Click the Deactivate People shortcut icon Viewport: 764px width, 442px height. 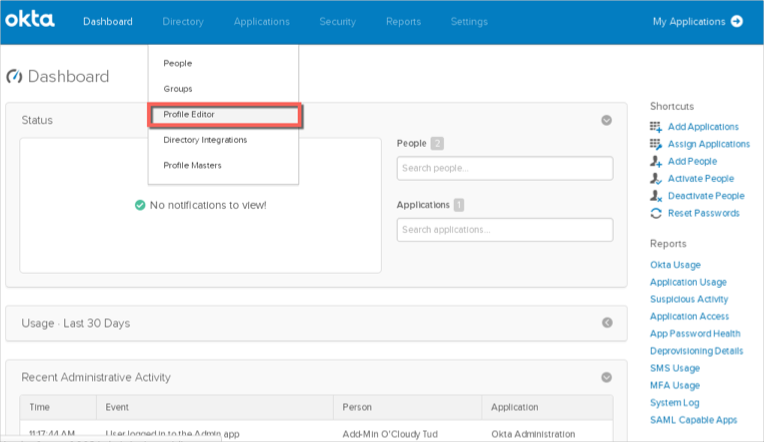pyautogui.click(x=656, y=196)
